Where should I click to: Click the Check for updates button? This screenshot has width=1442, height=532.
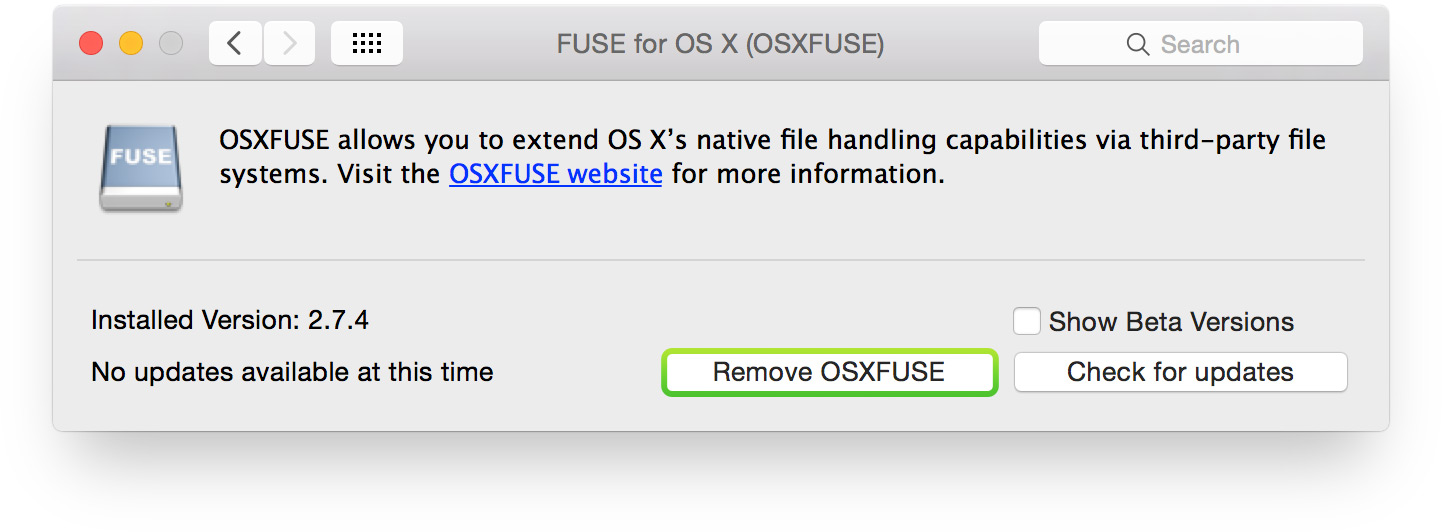[1180, 372]
